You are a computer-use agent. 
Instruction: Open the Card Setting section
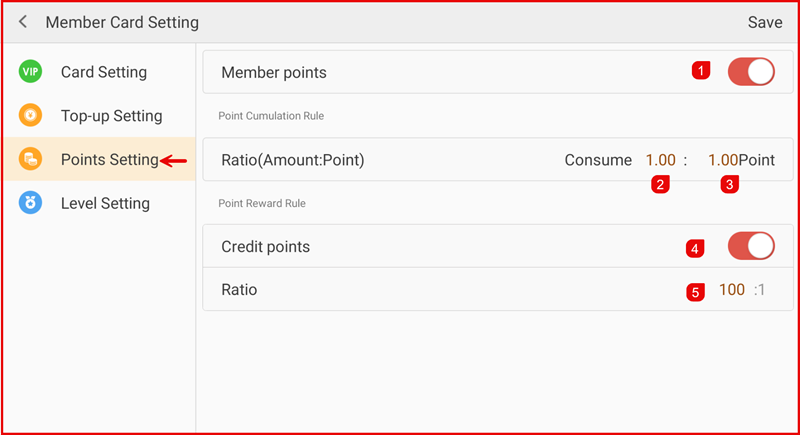coord(103,72)
